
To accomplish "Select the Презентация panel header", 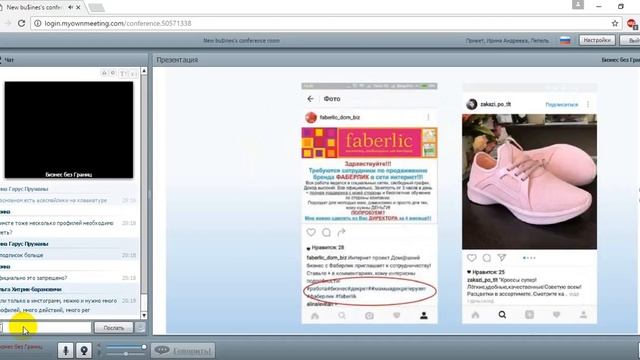I will pyautogui.click(x=177, y=60).
